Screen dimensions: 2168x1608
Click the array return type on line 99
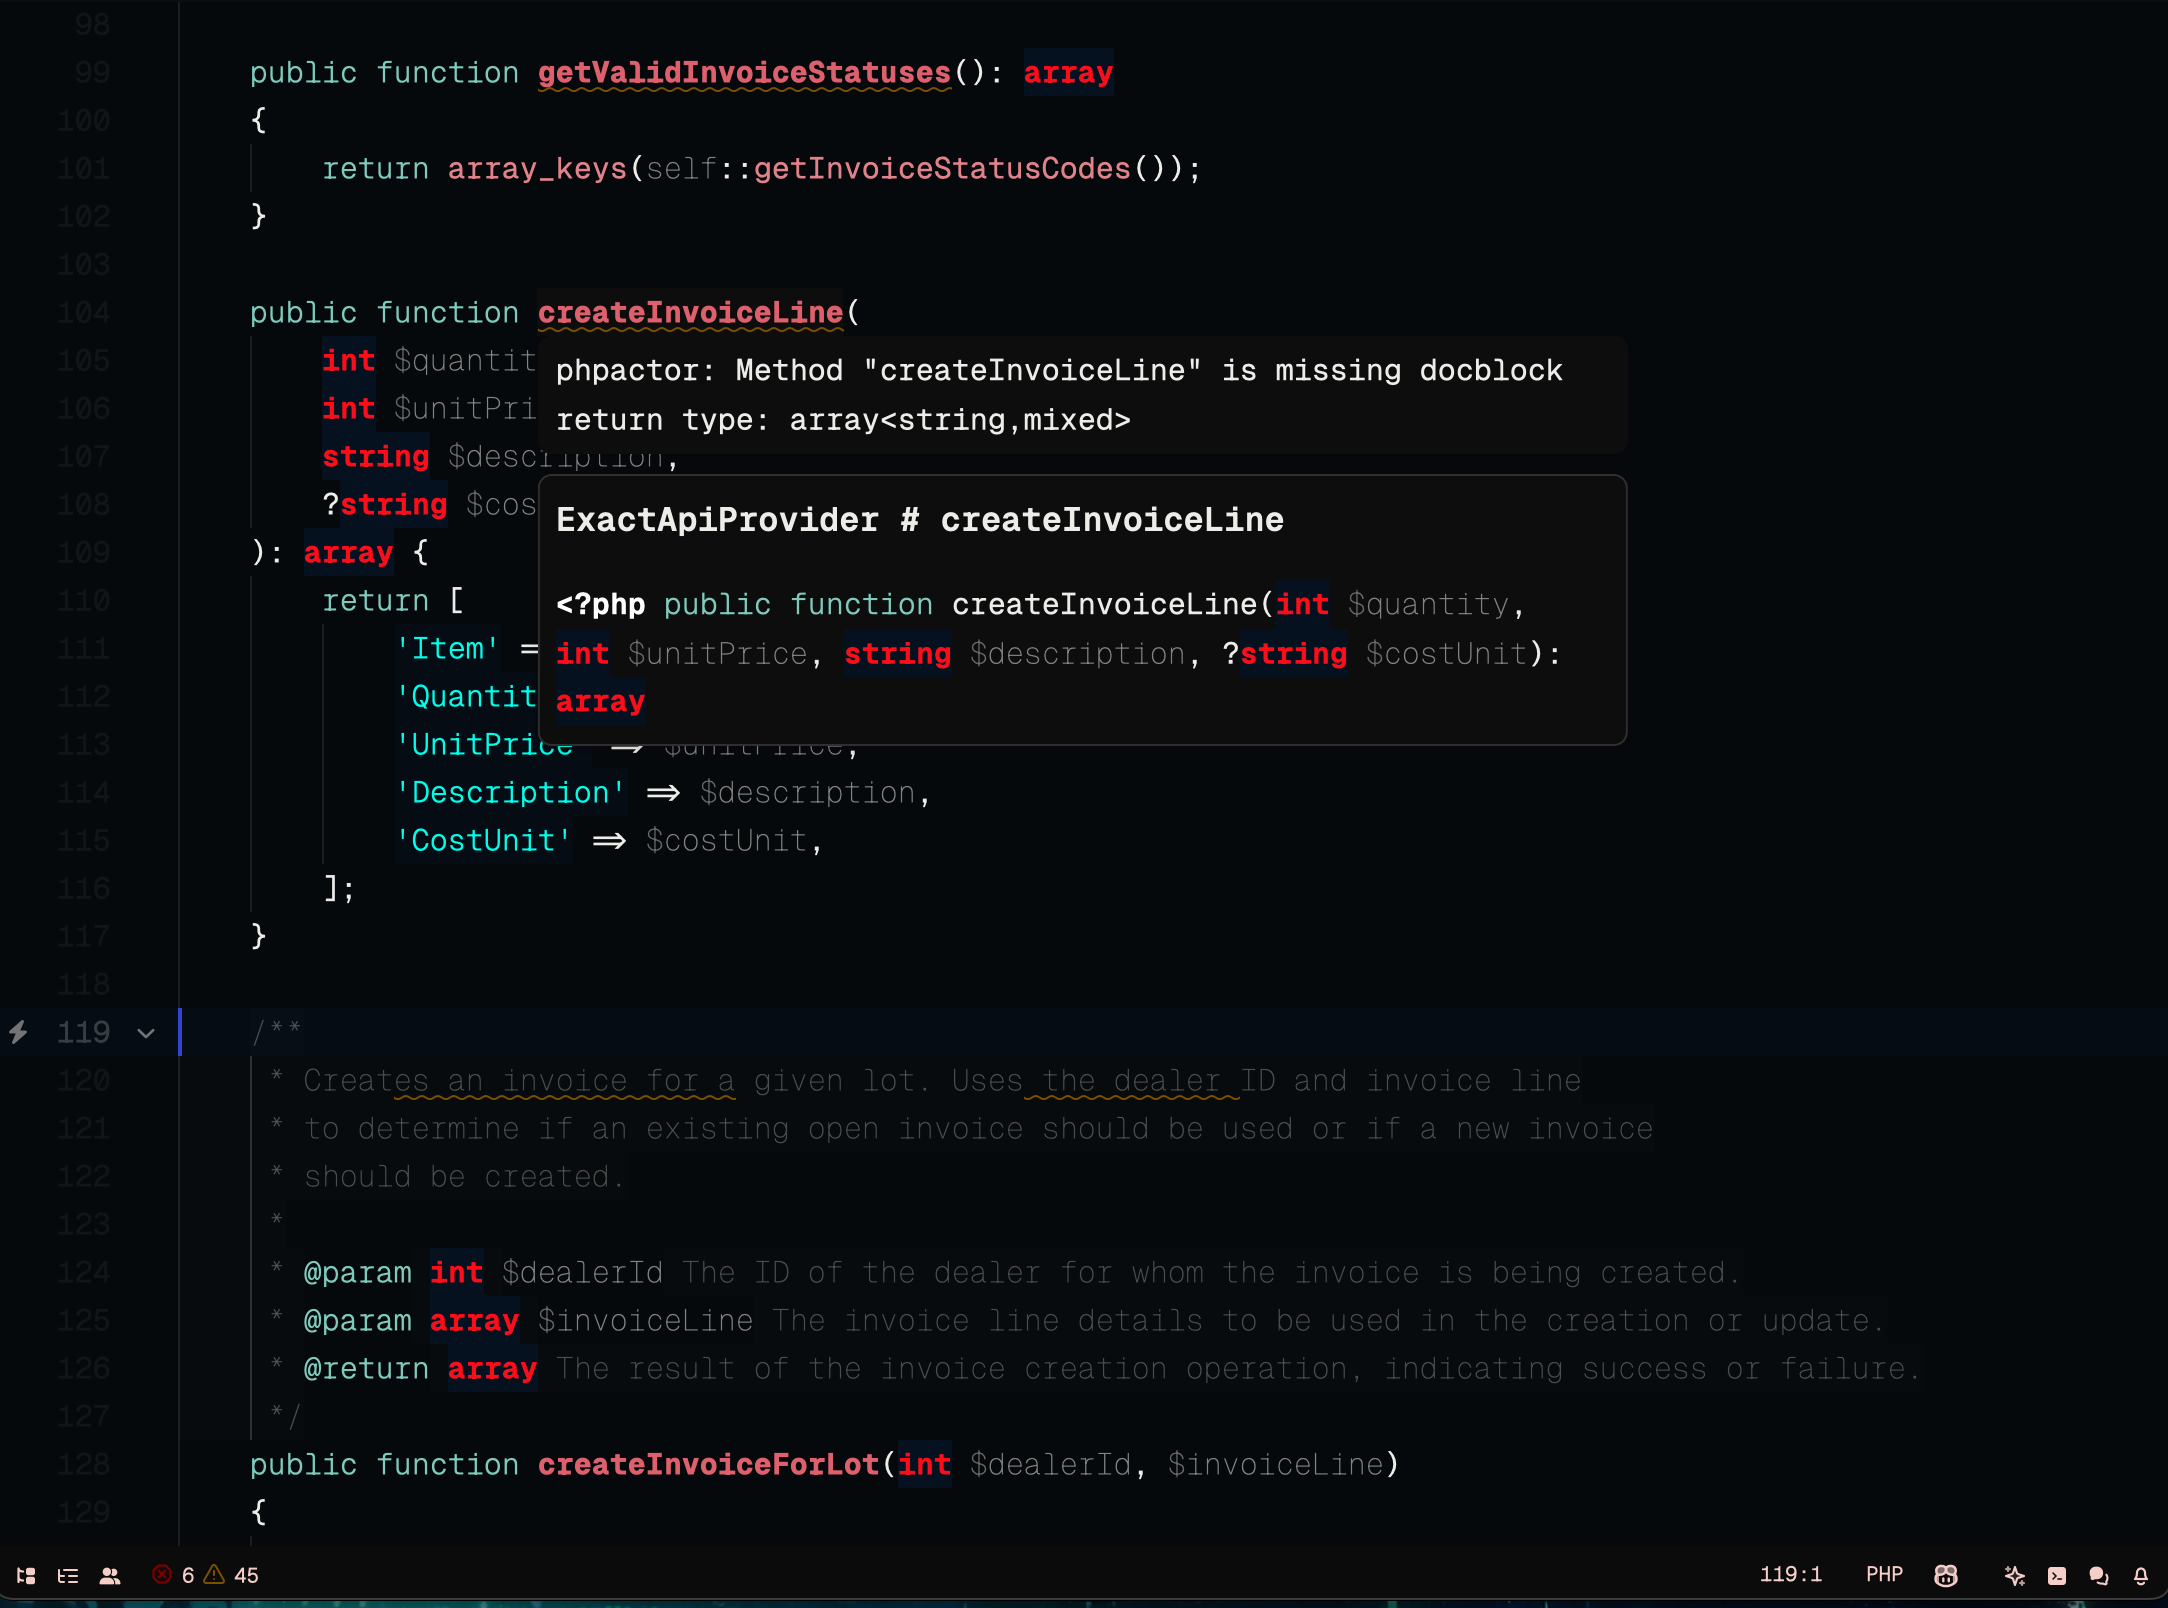coord(1068,73)
